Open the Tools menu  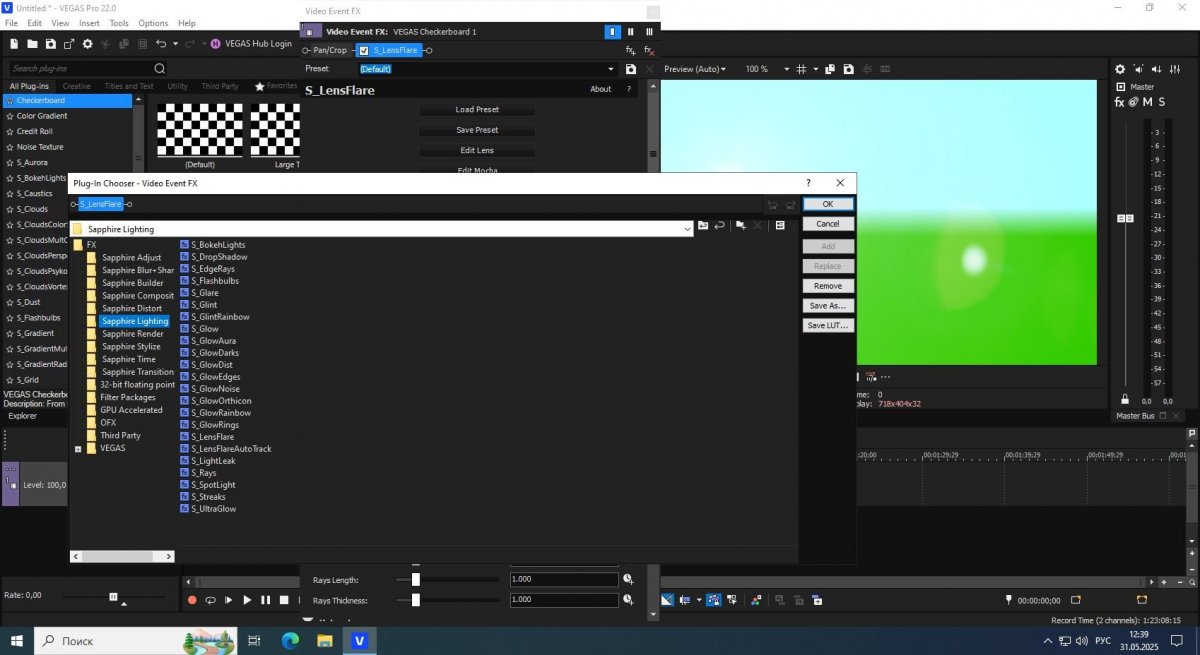119,23
